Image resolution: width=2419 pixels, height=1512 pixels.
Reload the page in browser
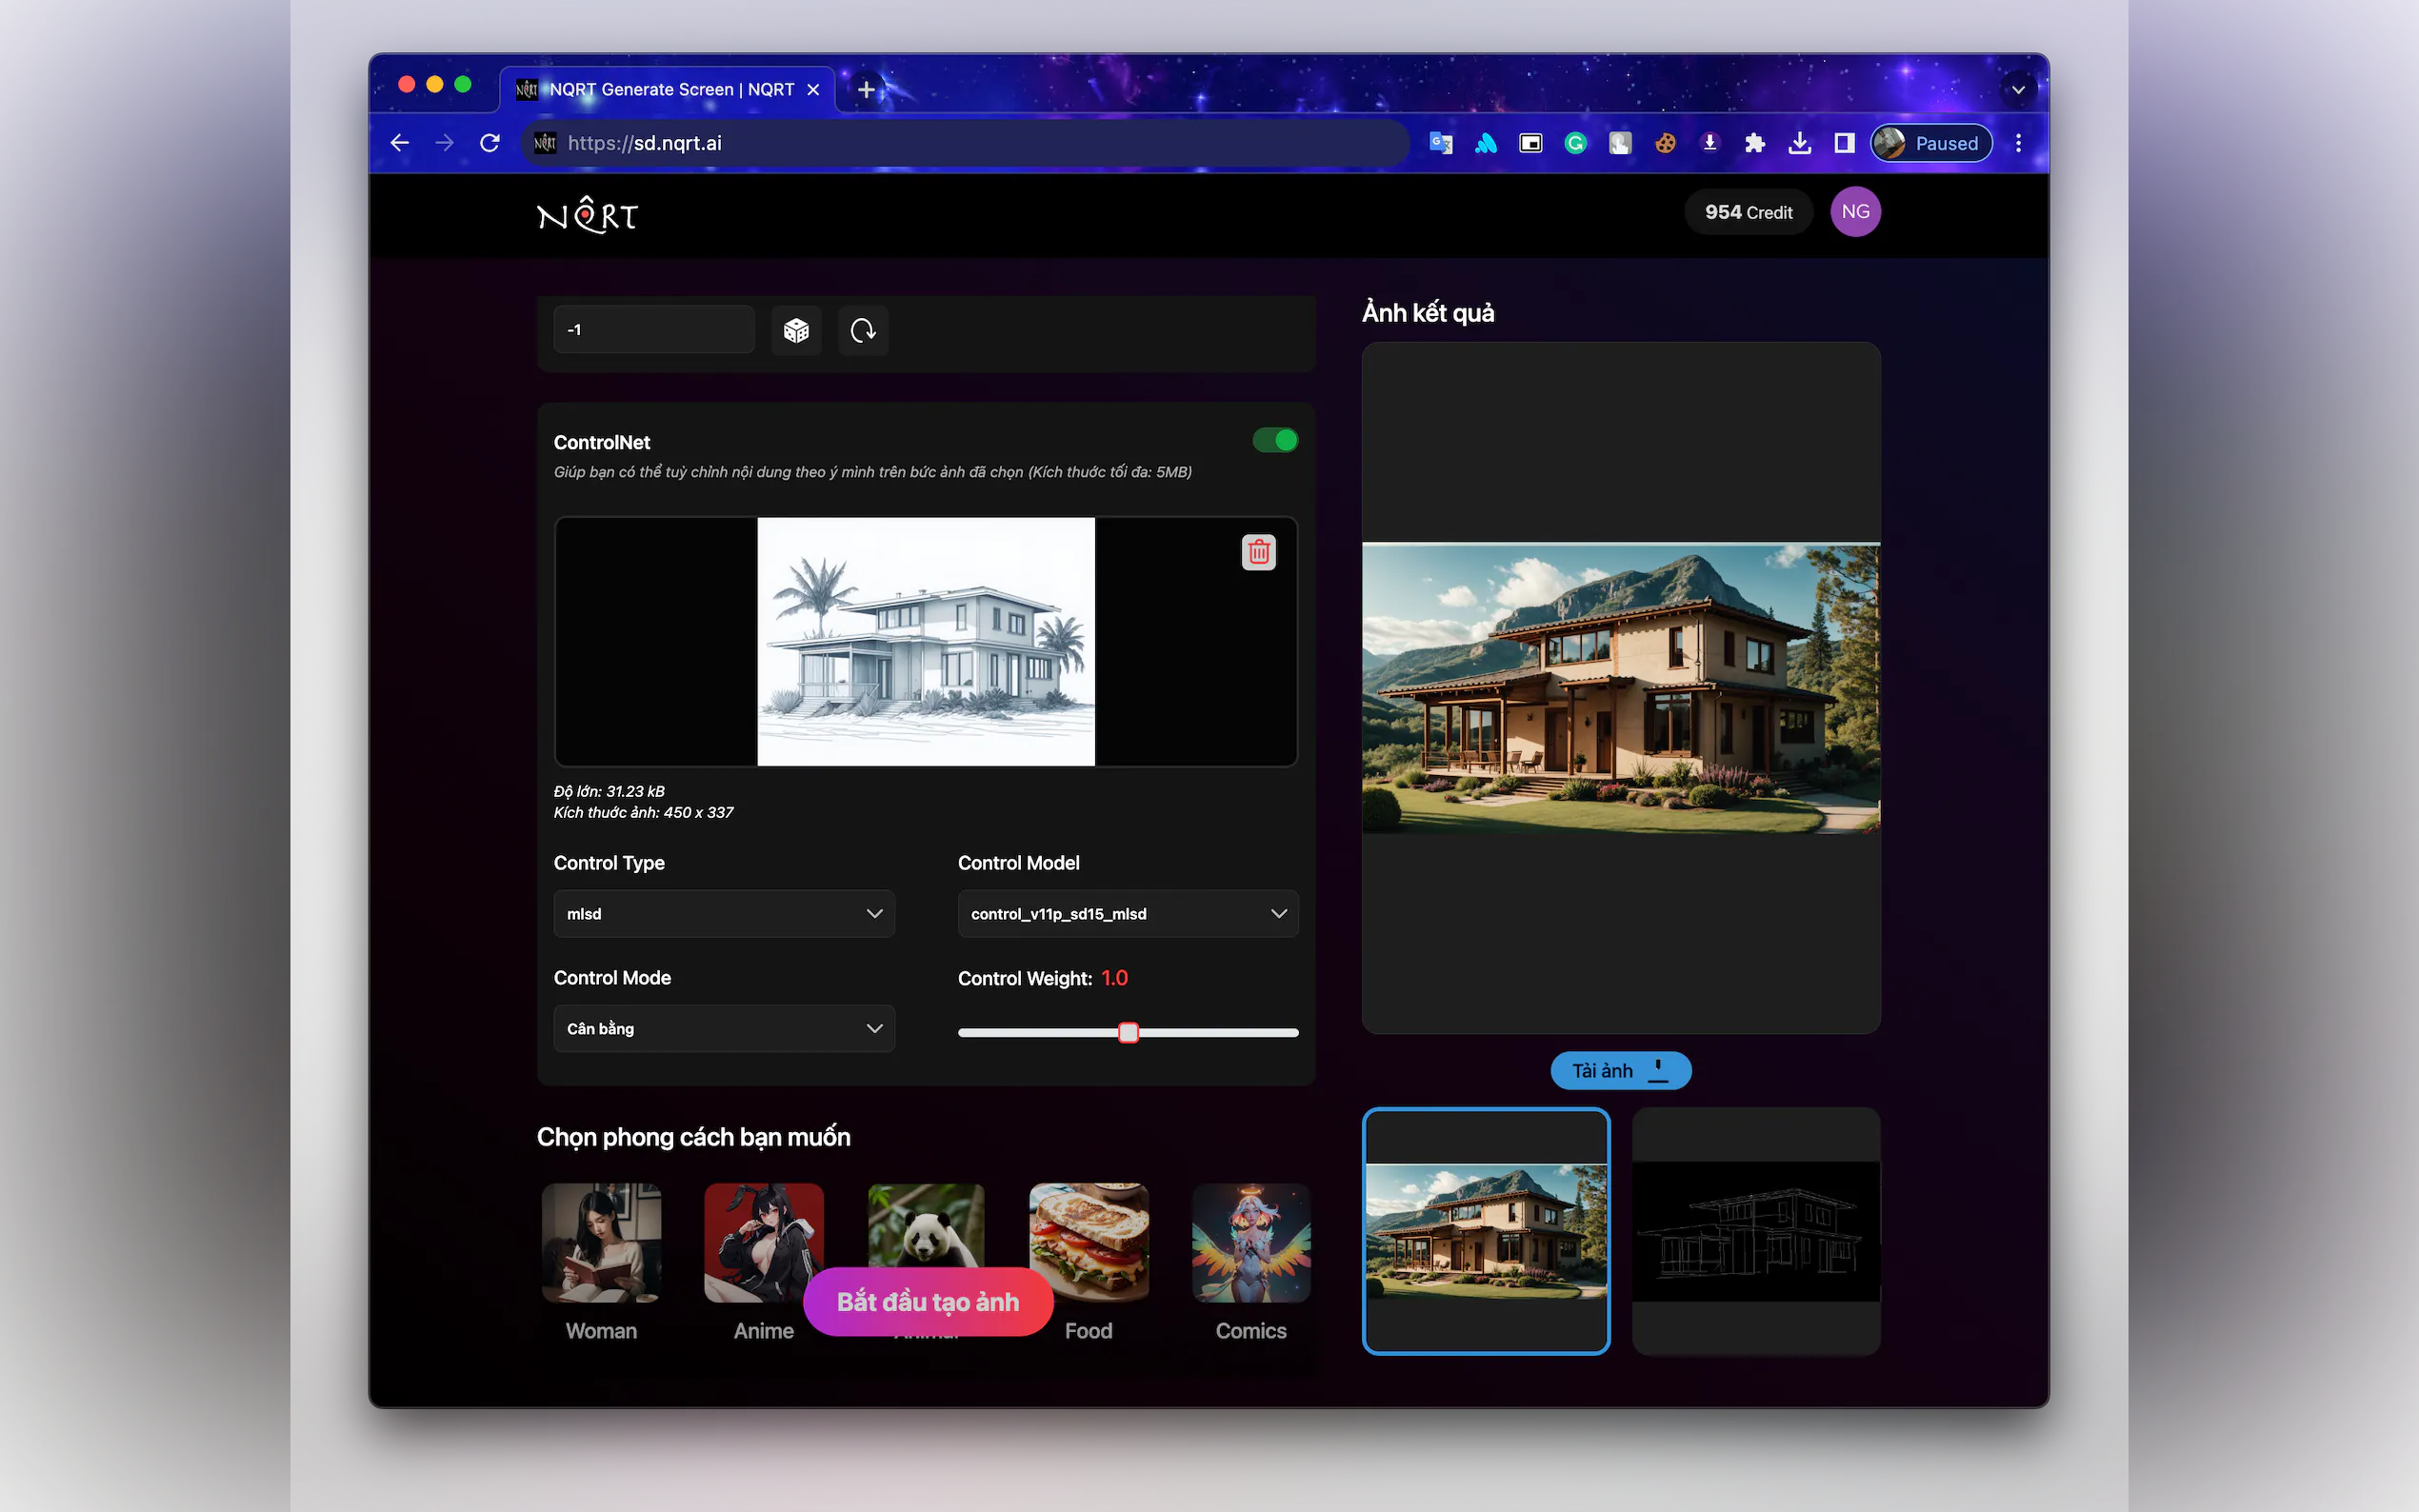pyautogui.click(x=489, y=143)
